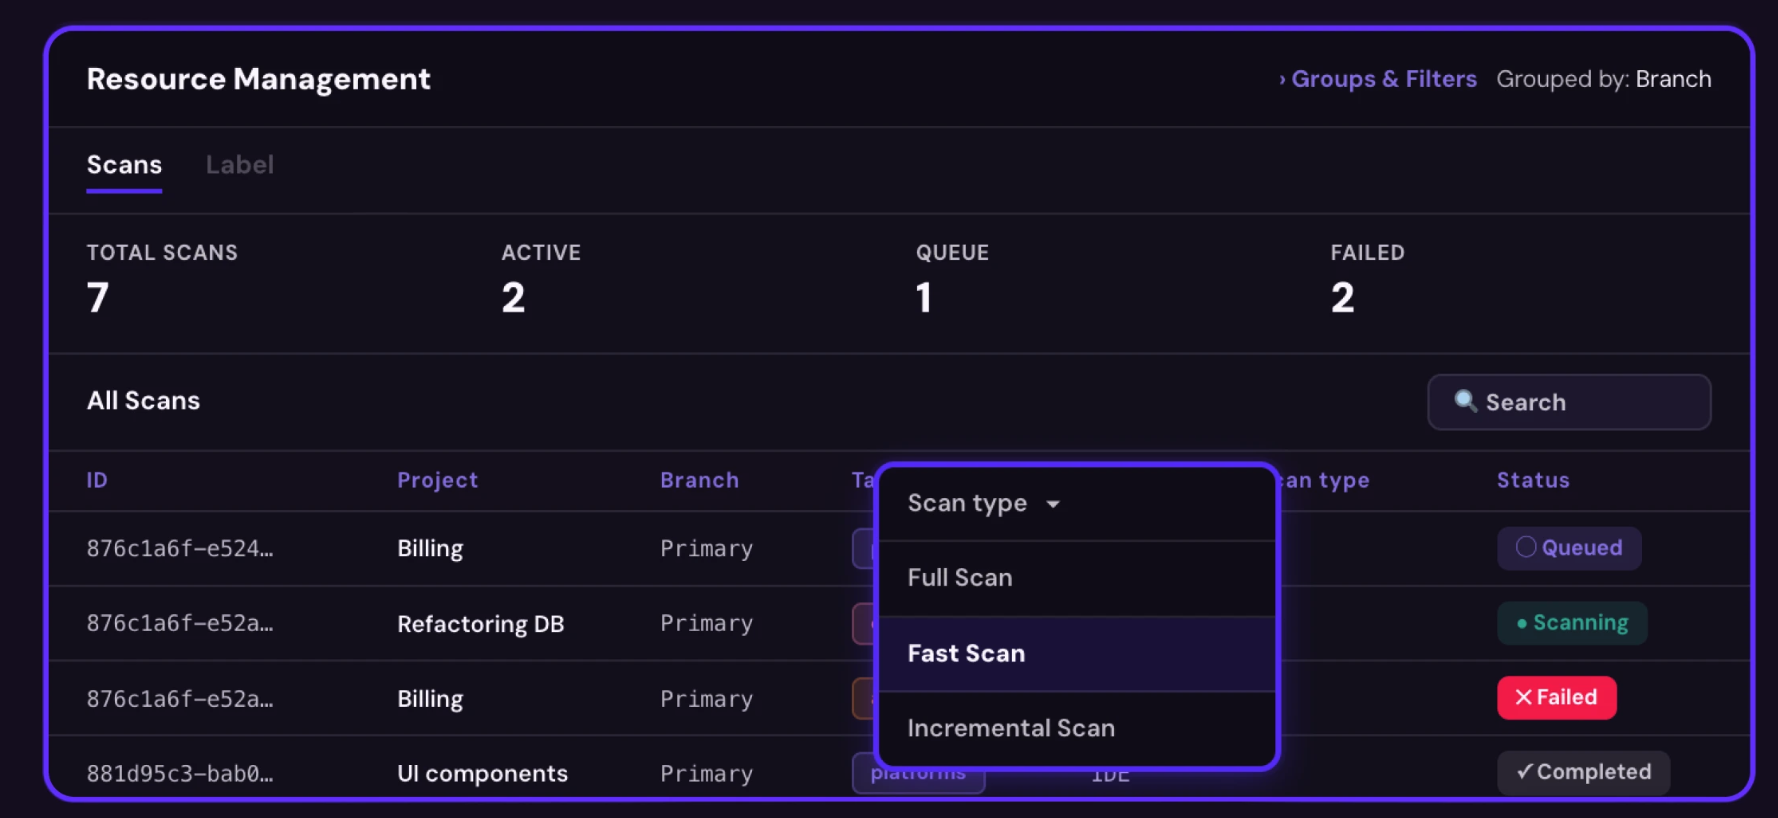1778x818 pixels.
Task: Sort by the Branch column header
Action: [699, 480]
